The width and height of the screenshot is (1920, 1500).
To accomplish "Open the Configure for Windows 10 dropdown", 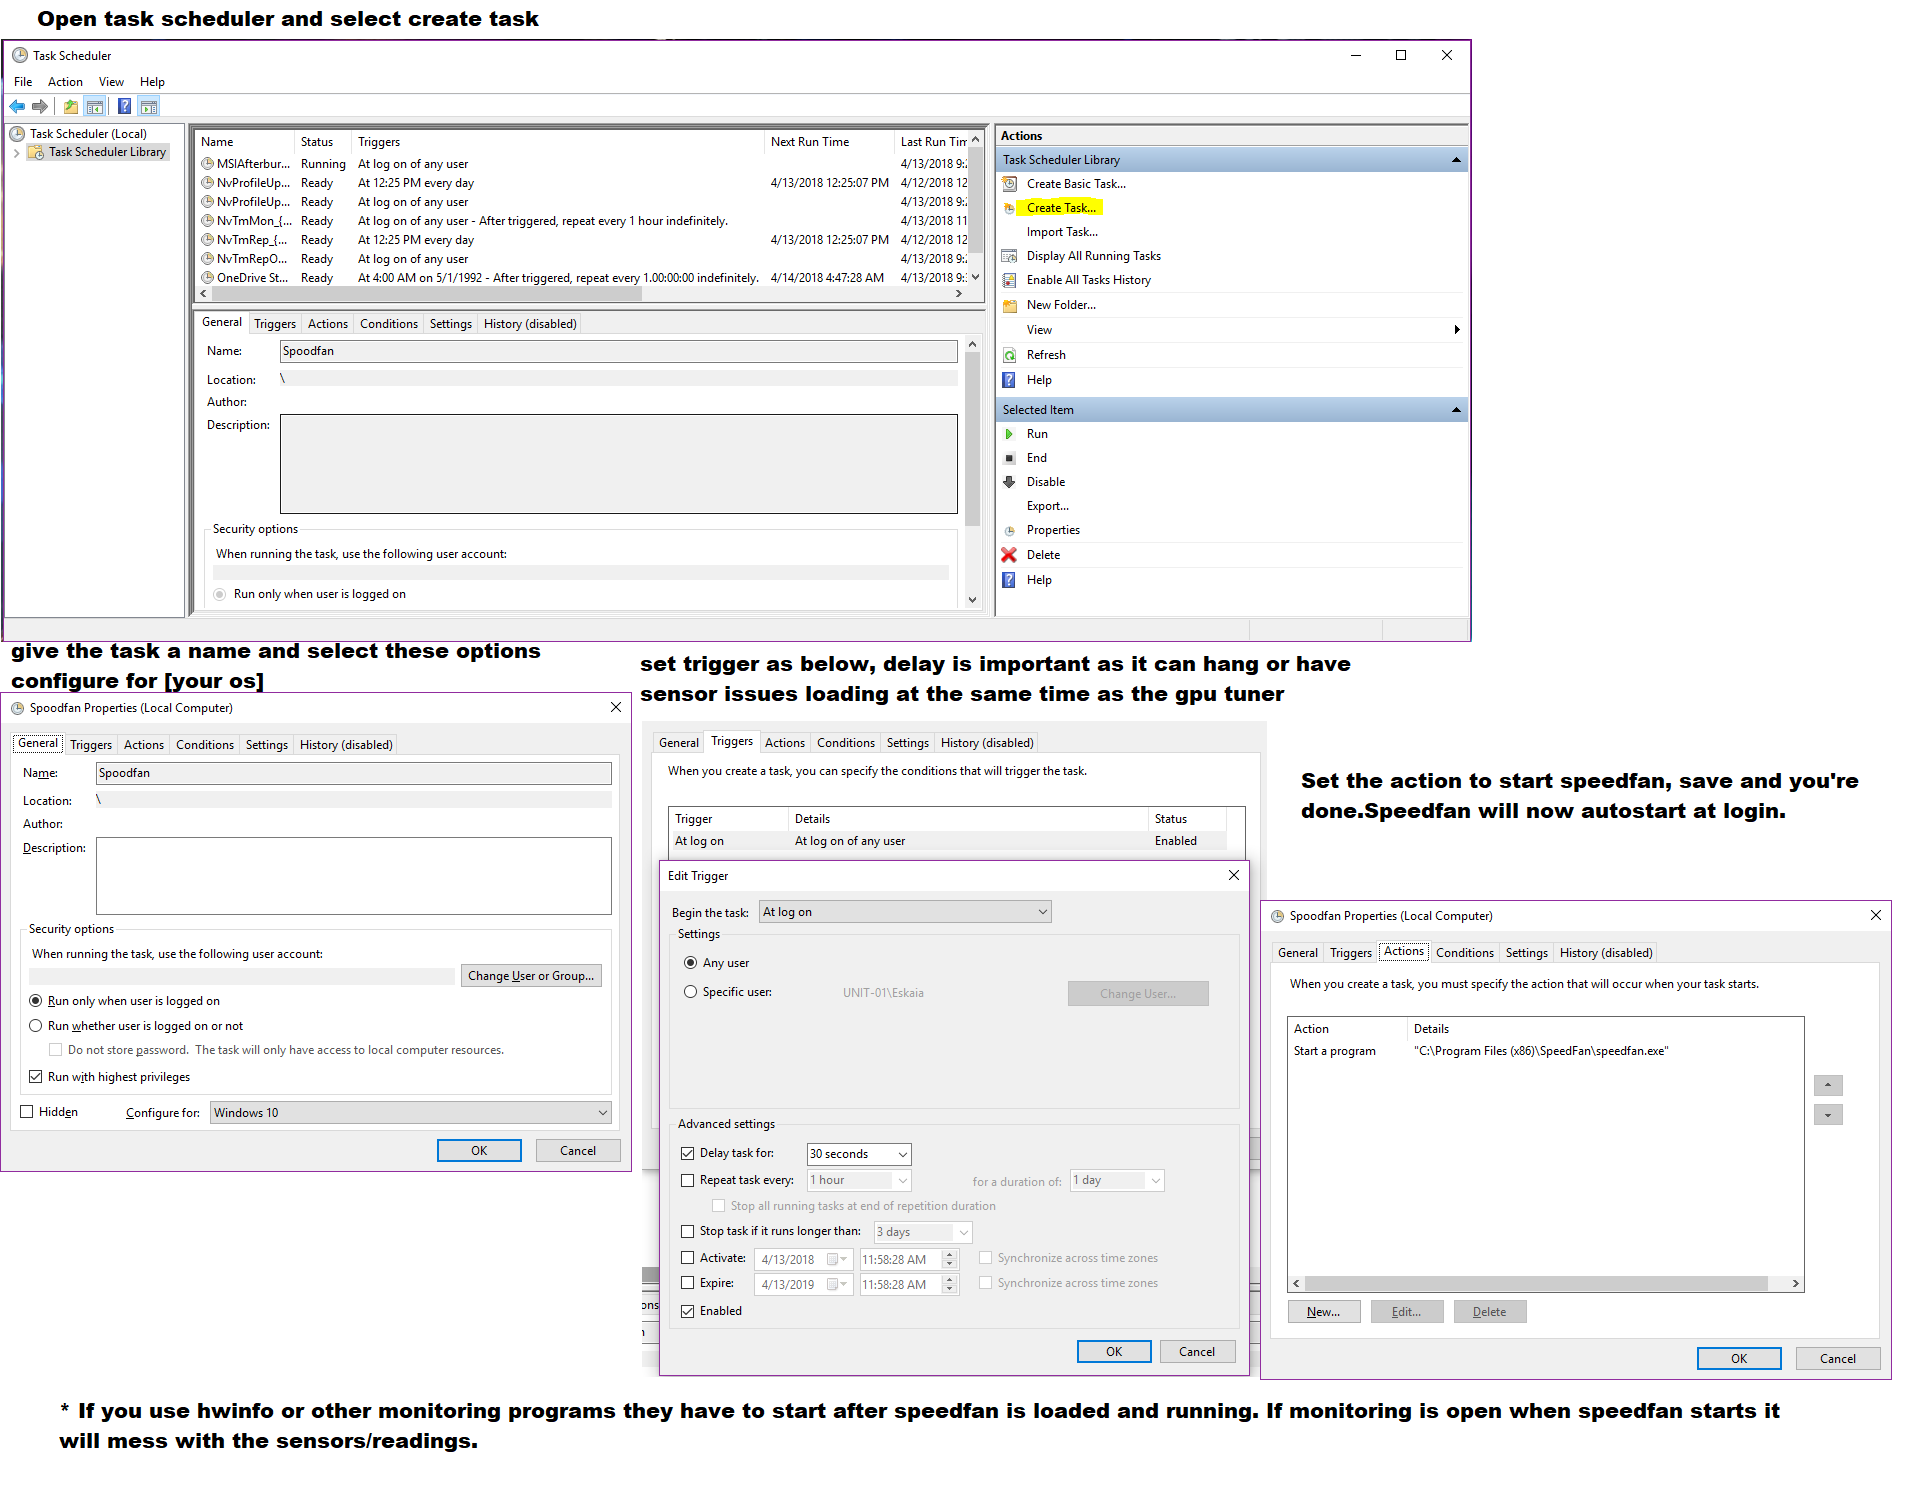I will (410, 1113).
